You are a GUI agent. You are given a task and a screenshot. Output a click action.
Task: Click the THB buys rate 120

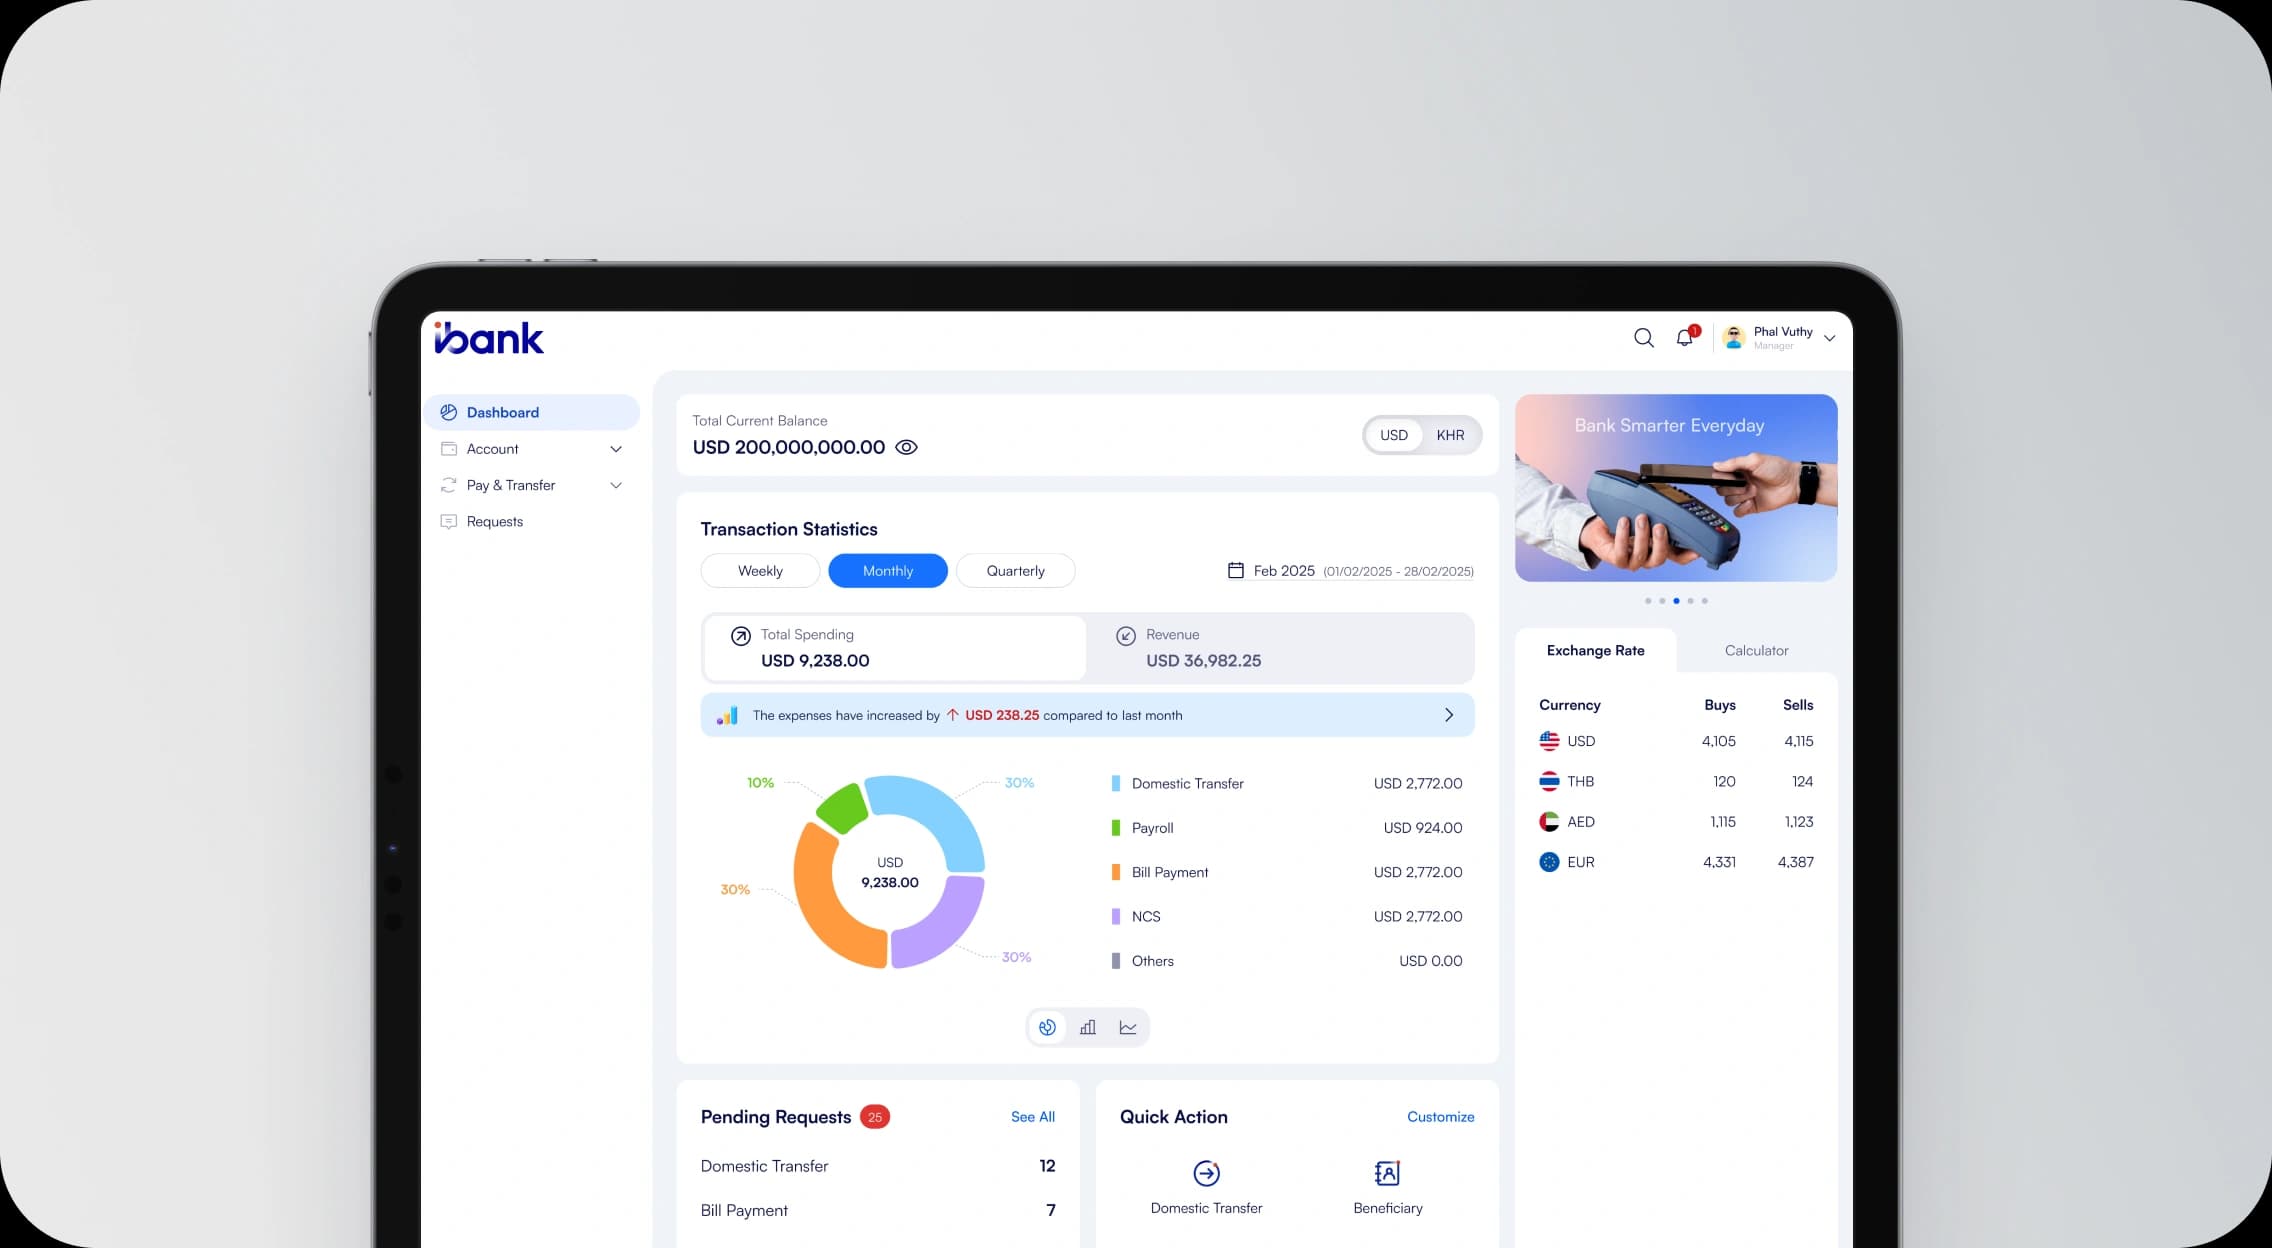[x=1724, y=781]
